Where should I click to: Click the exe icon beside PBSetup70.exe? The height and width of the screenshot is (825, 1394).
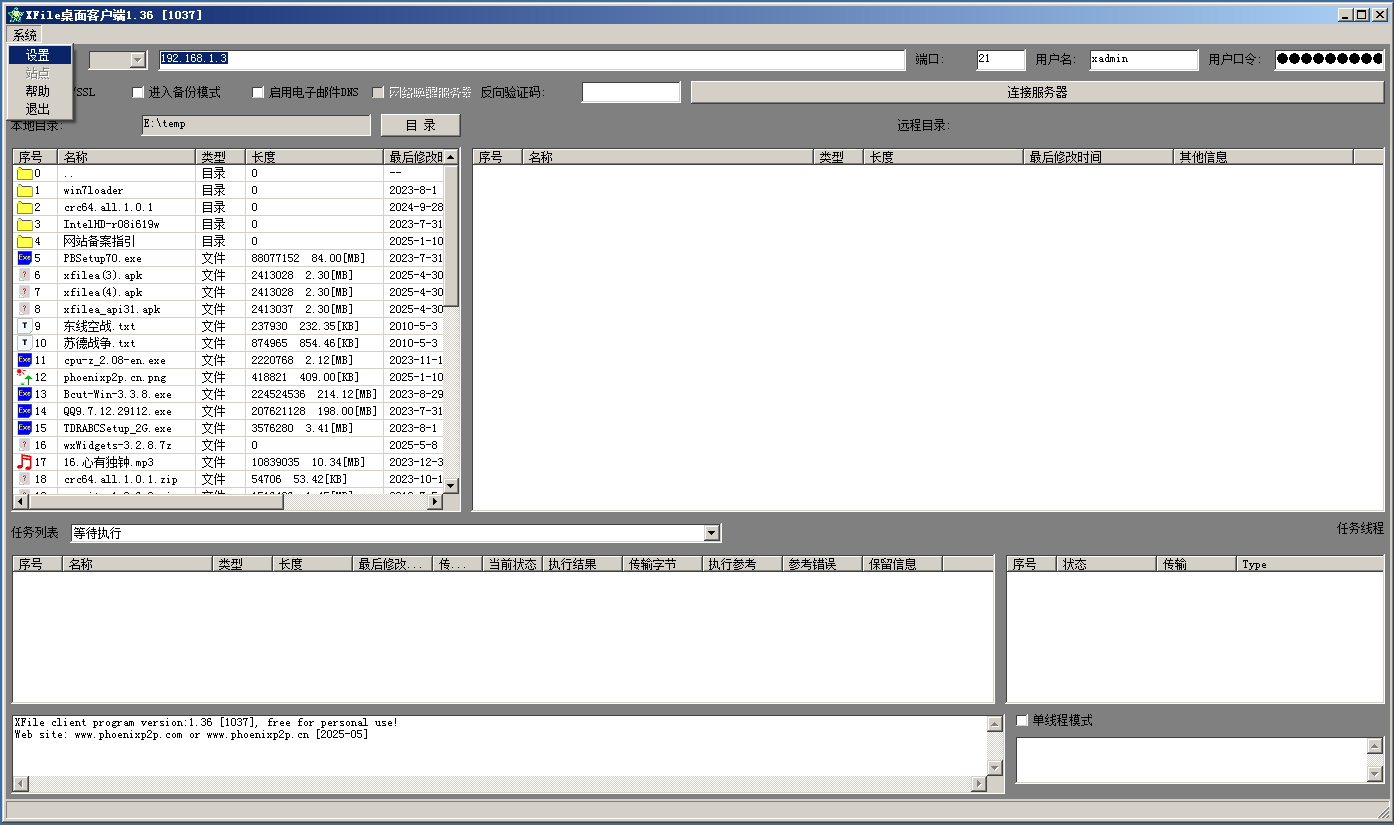pyautogui.click(x=25, y=258)
